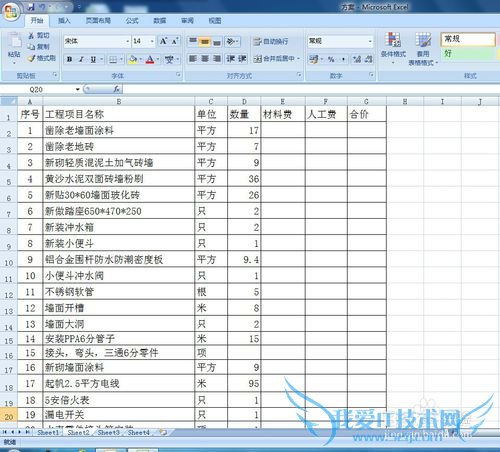Click the increase indent icon
Image resolution: width=500 pixels, height=452 pixels.
(242, 59)
